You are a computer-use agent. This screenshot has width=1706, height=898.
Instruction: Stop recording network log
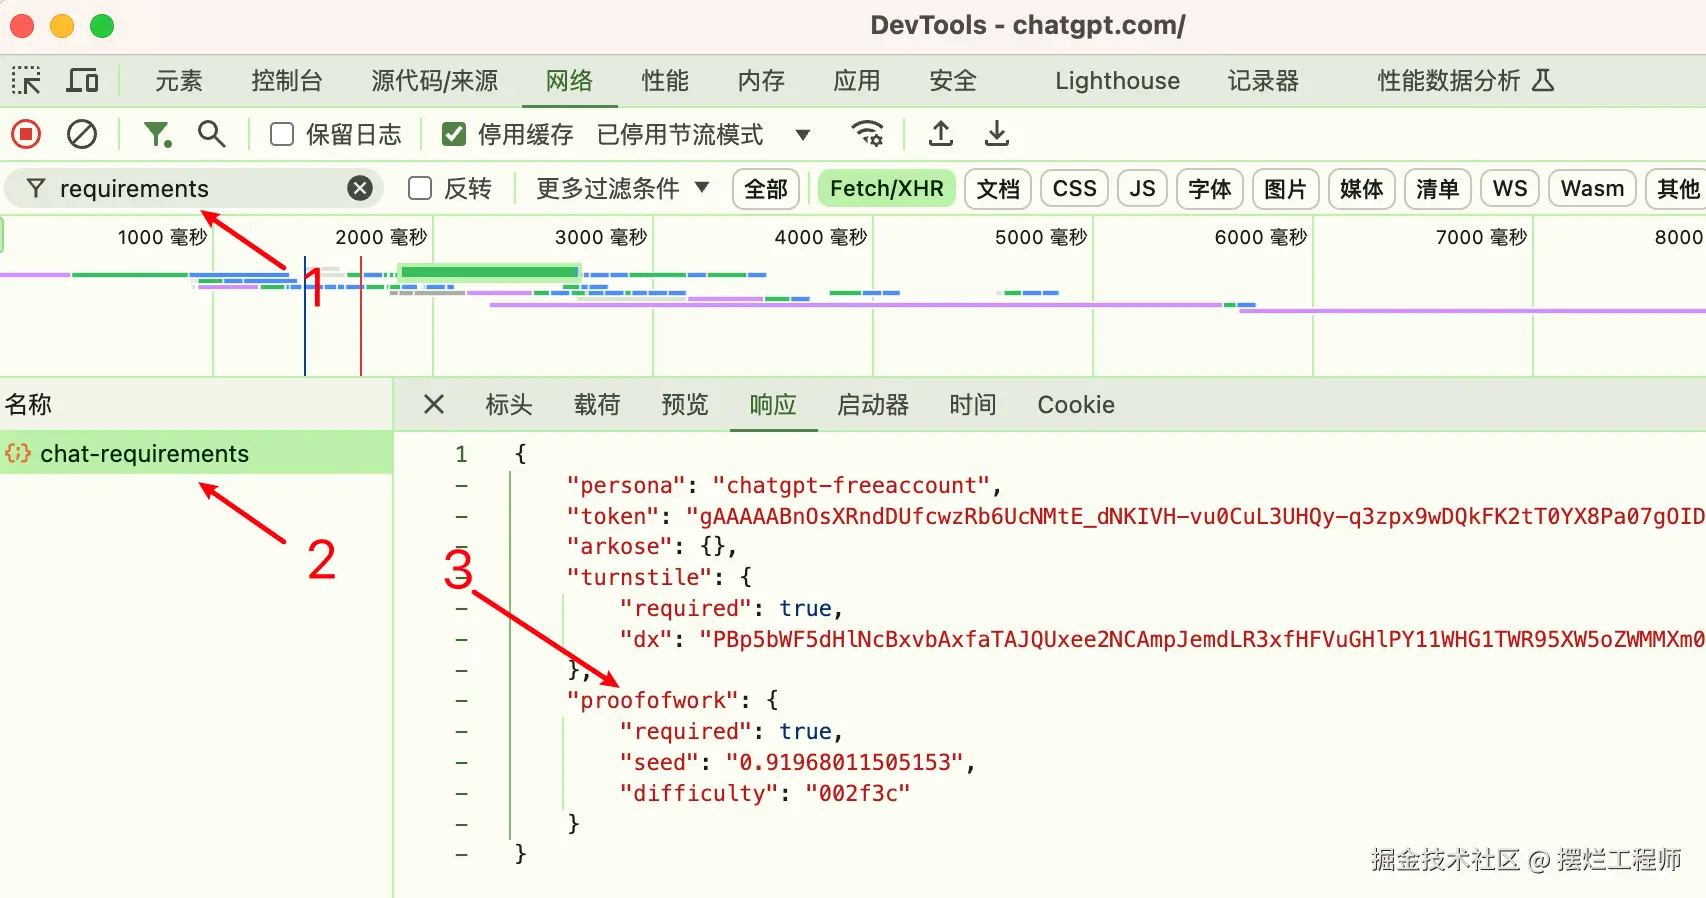pos(26,133)
